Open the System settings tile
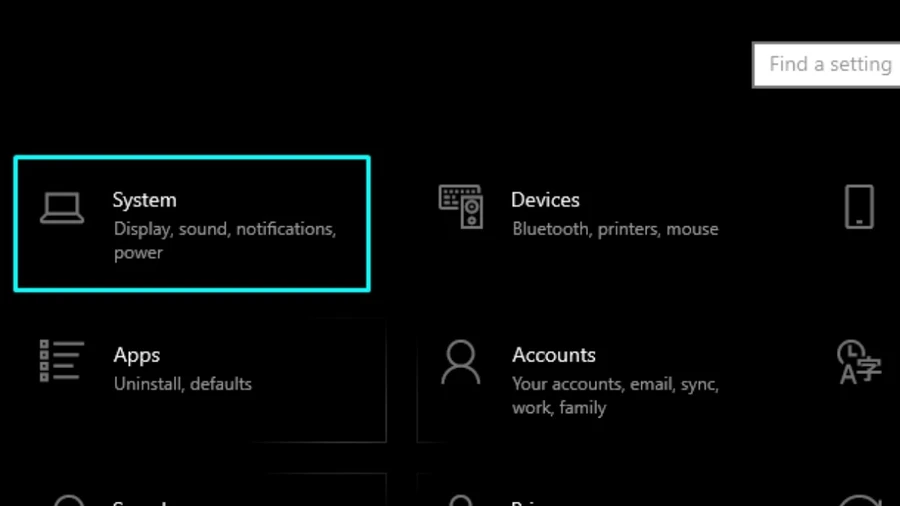Viewport: 900px width, 506px height. point(192,224)
